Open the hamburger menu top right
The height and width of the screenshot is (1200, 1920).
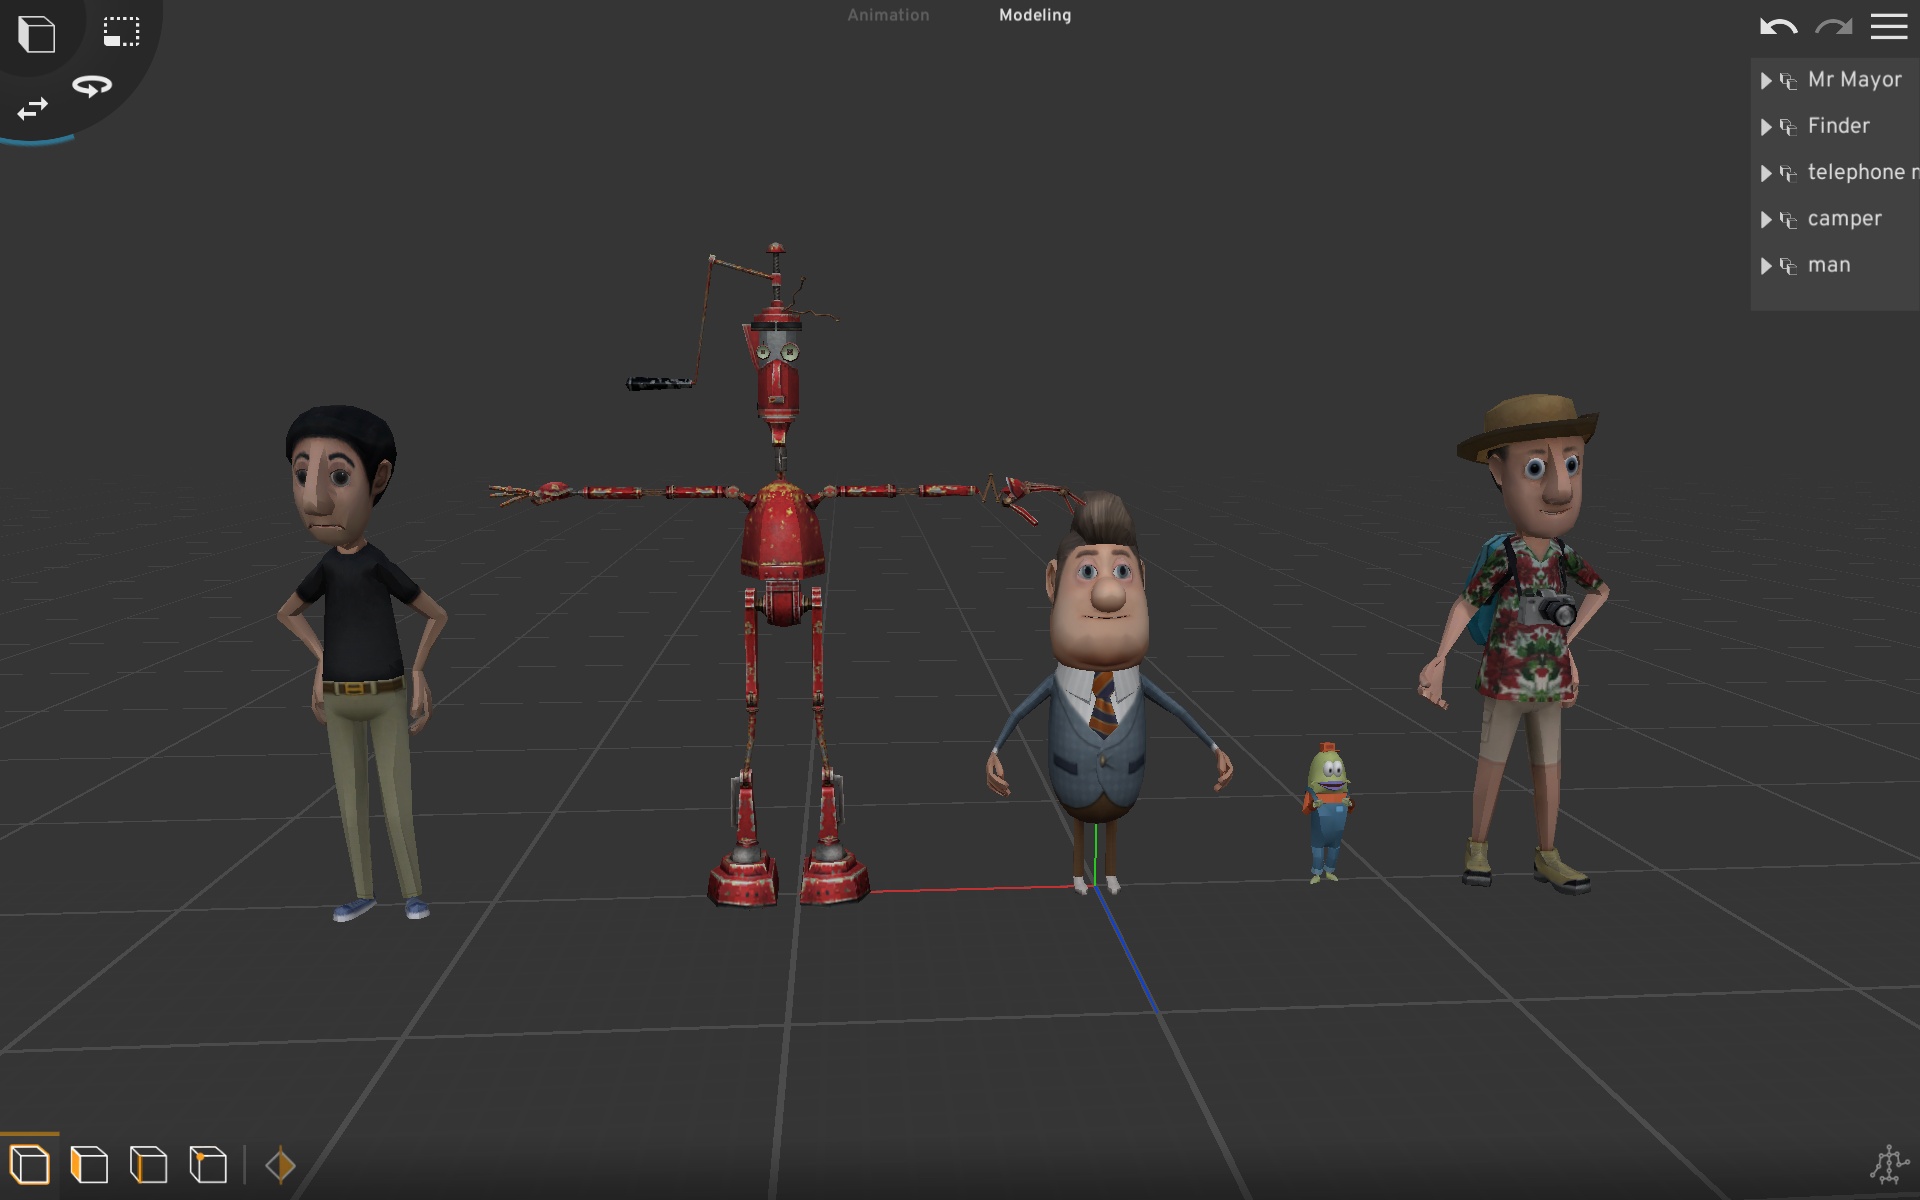click(1889, 27)
